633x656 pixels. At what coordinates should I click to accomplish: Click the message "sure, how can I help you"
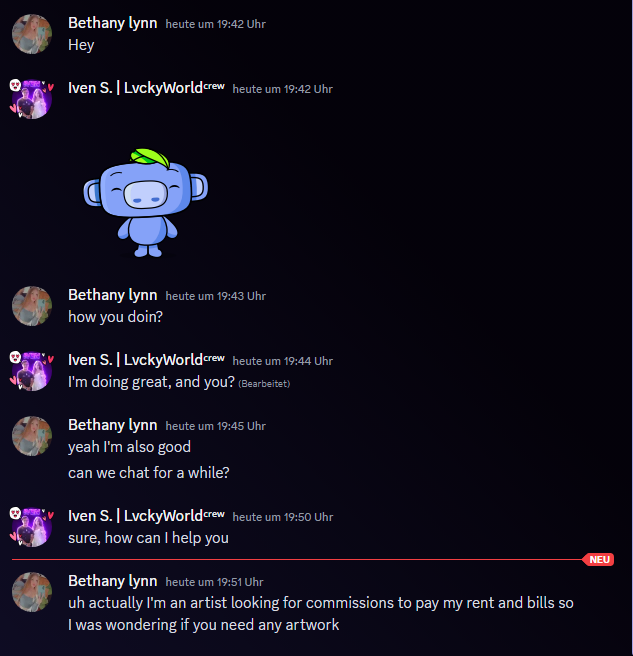(148, 538)
